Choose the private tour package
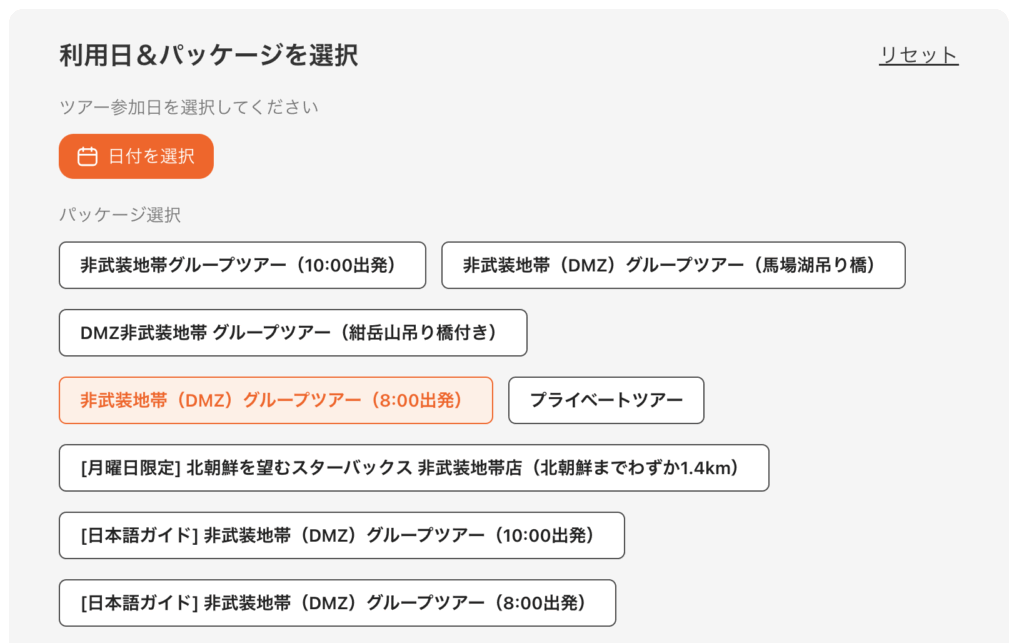Screen dimensions: 1024x643 [606, 400]
